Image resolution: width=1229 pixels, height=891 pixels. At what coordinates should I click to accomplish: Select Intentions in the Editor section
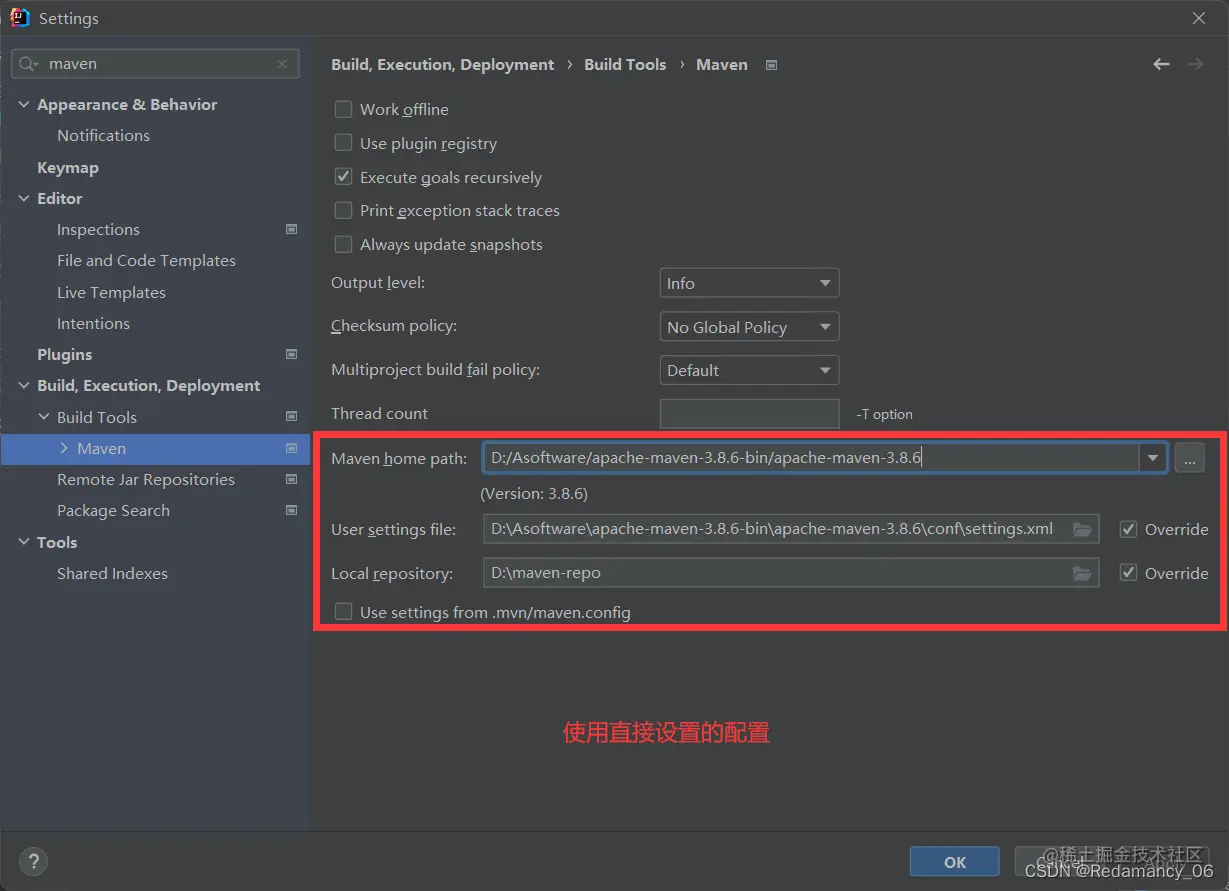point(93,323)
